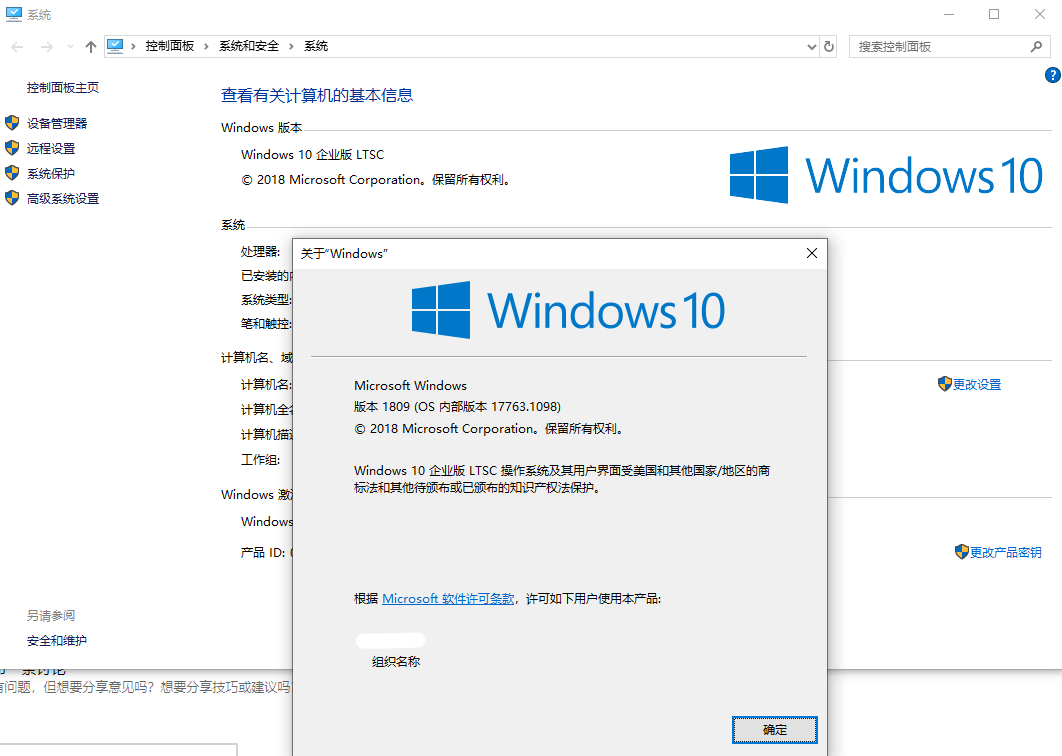The height and width of the screenshot is (756, 1062).
Task: Maximize the 系统 window
Action: (994, 14)
